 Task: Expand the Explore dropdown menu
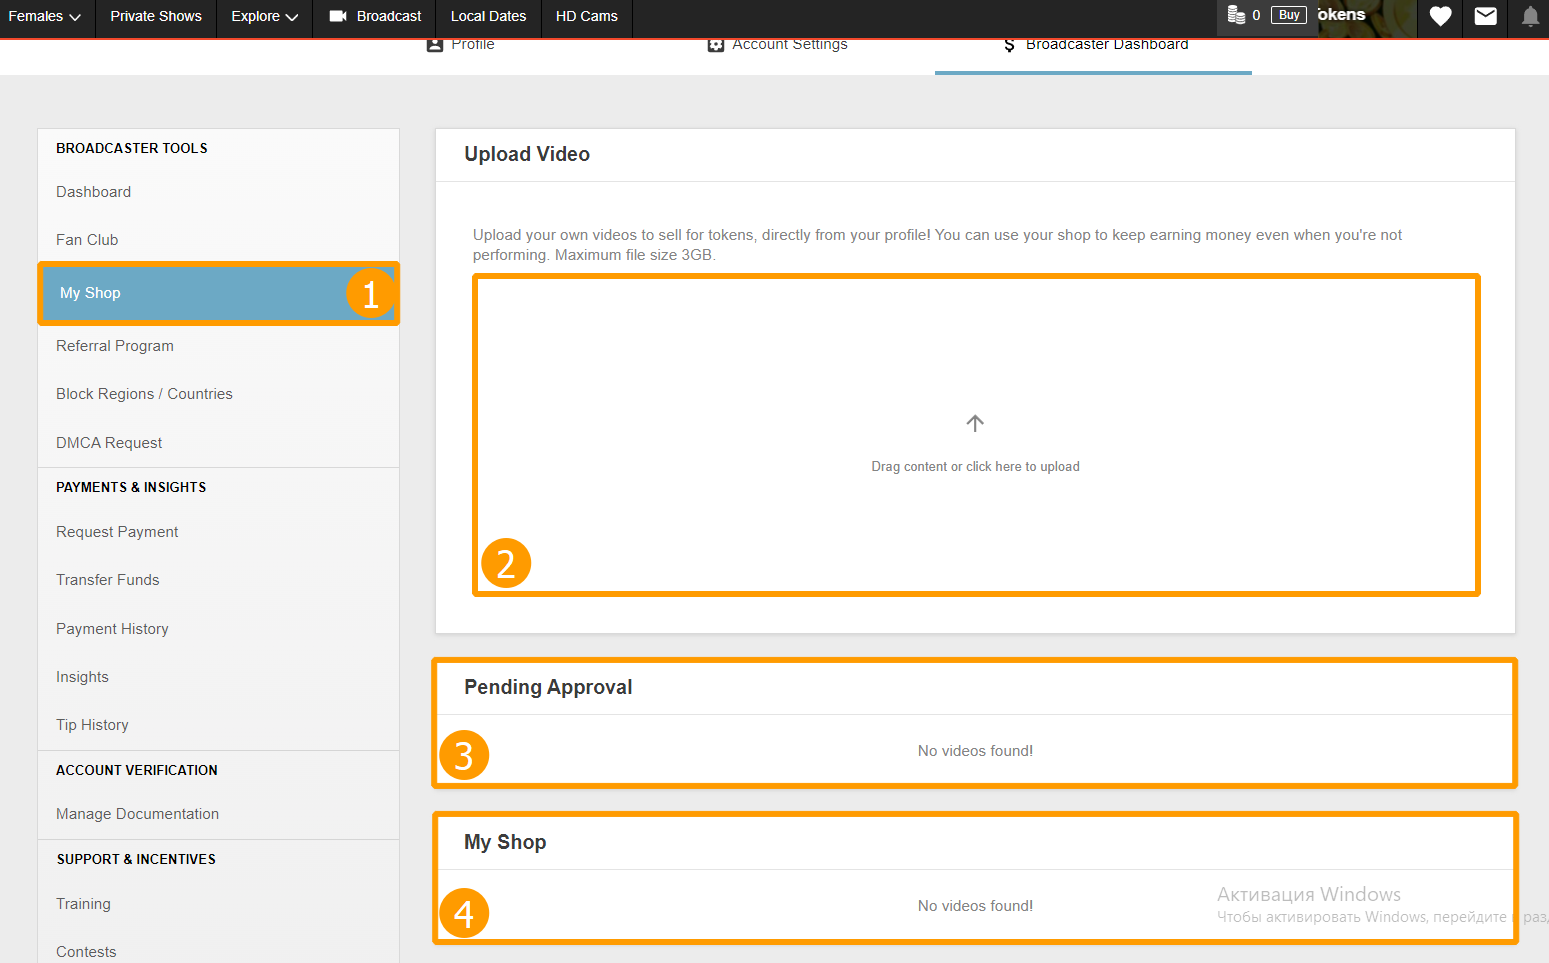tap(264, 16)
